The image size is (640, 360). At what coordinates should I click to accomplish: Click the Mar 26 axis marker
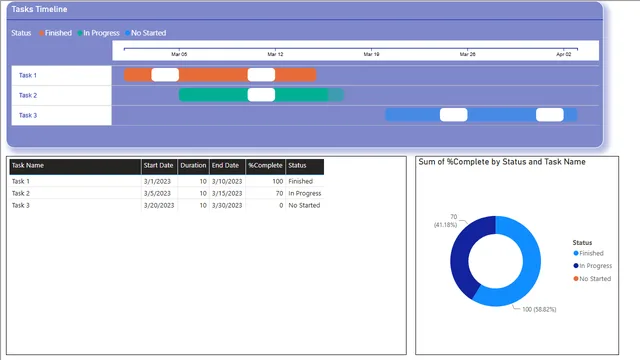(467, 54)
